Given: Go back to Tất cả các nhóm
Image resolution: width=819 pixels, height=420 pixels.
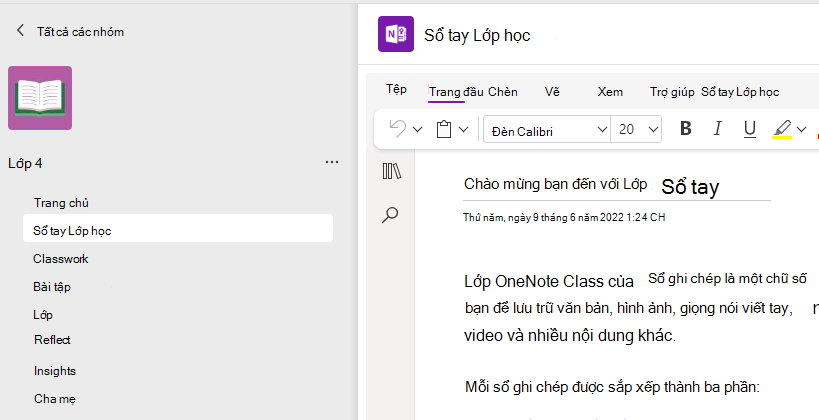Looking at the screenshot, I should [70, 31].
